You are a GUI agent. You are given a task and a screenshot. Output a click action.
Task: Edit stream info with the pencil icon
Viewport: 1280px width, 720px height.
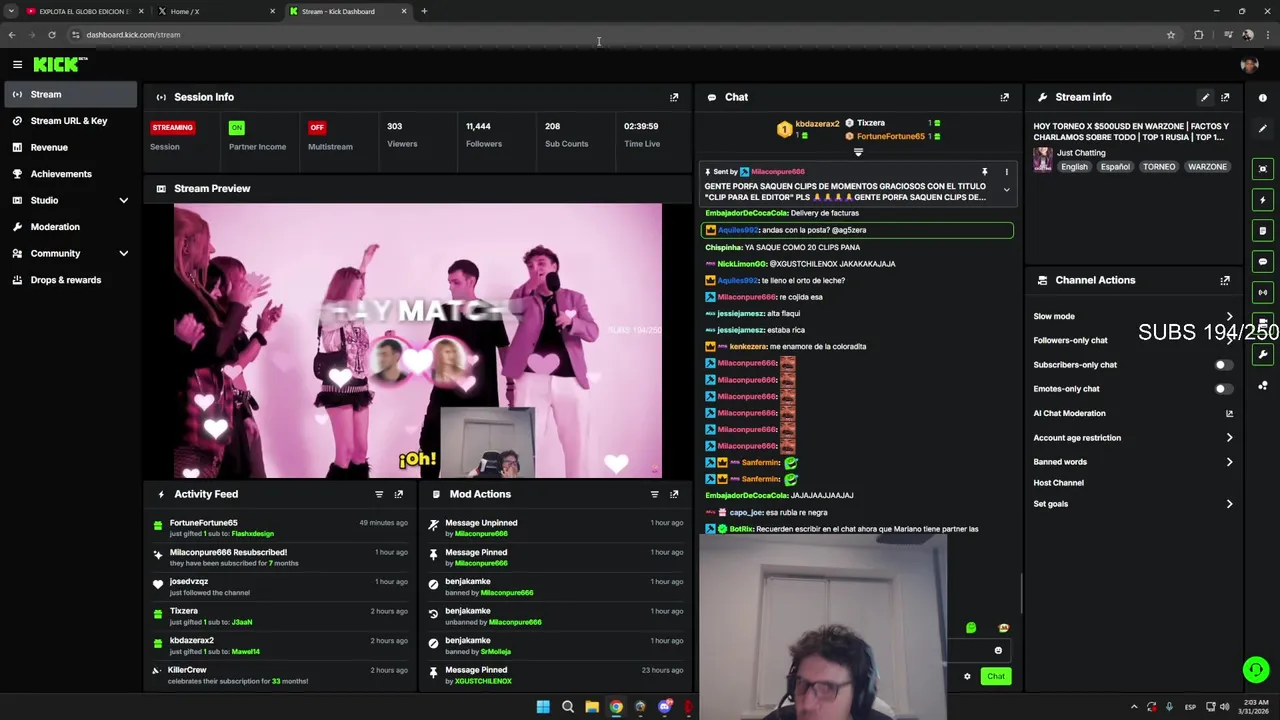click(1205, 97)
